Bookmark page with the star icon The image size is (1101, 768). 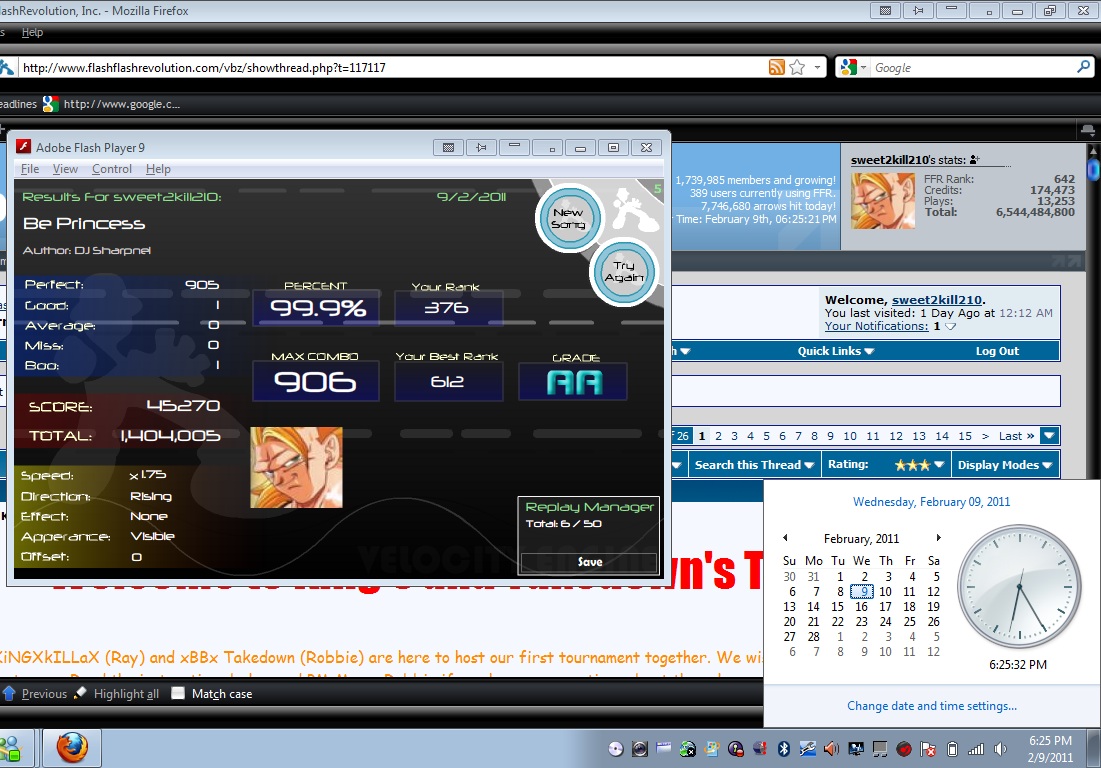pos(797,67)
